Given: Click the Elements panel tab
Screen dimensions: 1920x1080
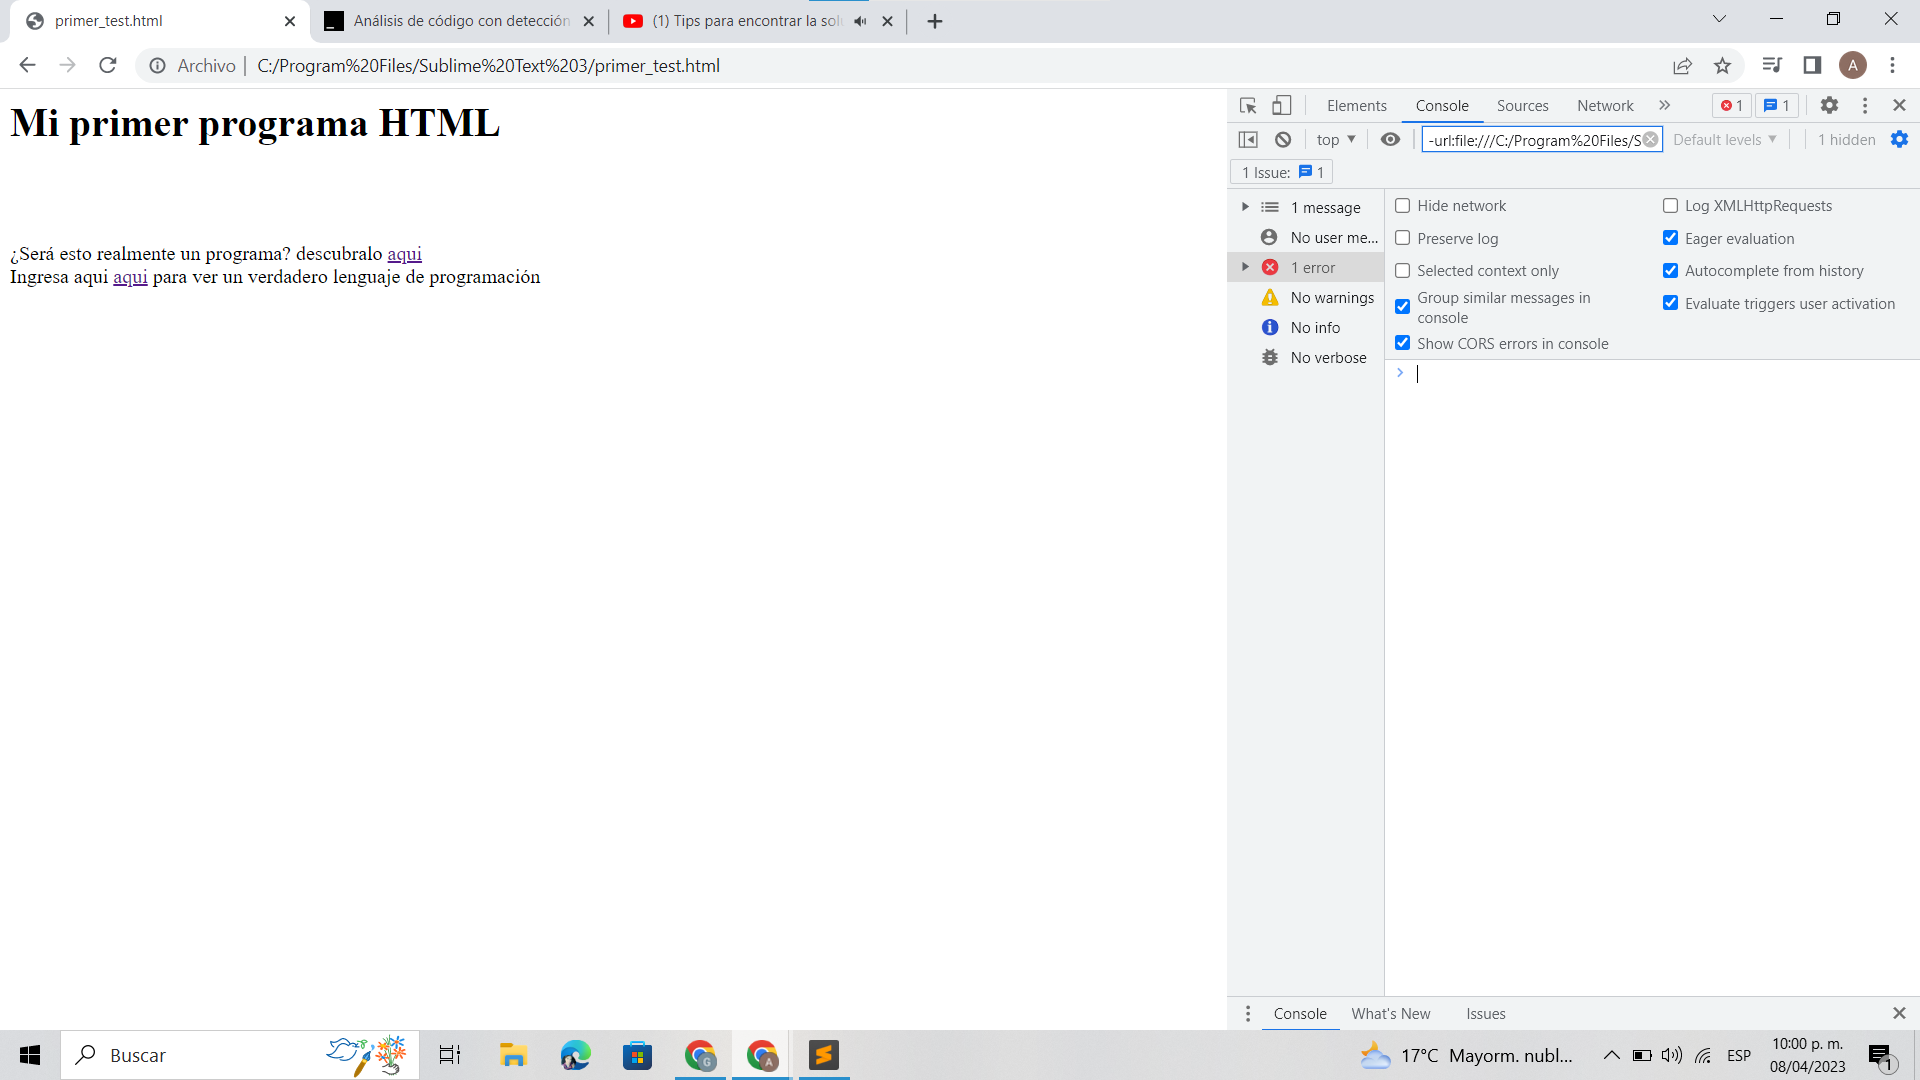Looking at the screenshot, I should coord(1357,105).
